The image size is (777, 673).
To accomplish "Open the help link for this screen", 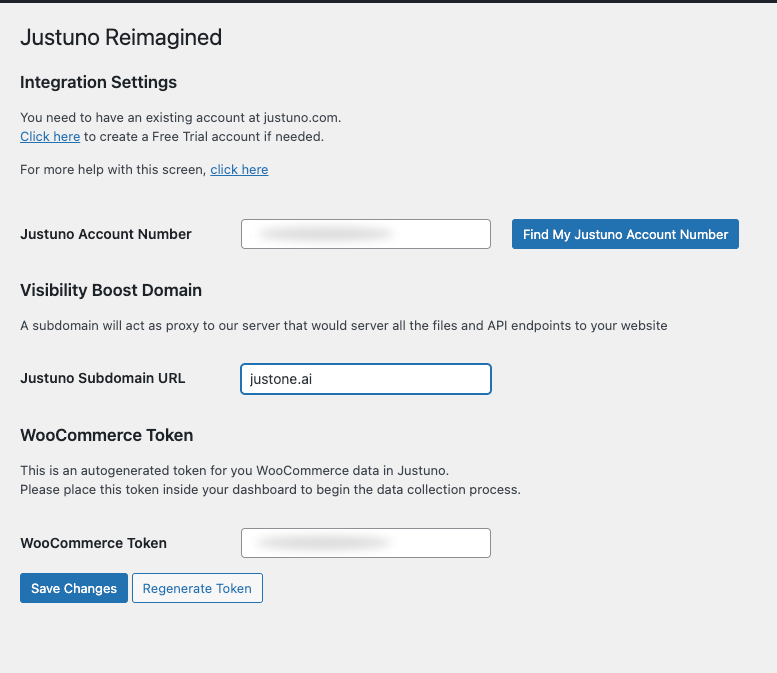I will click(239, 169).
